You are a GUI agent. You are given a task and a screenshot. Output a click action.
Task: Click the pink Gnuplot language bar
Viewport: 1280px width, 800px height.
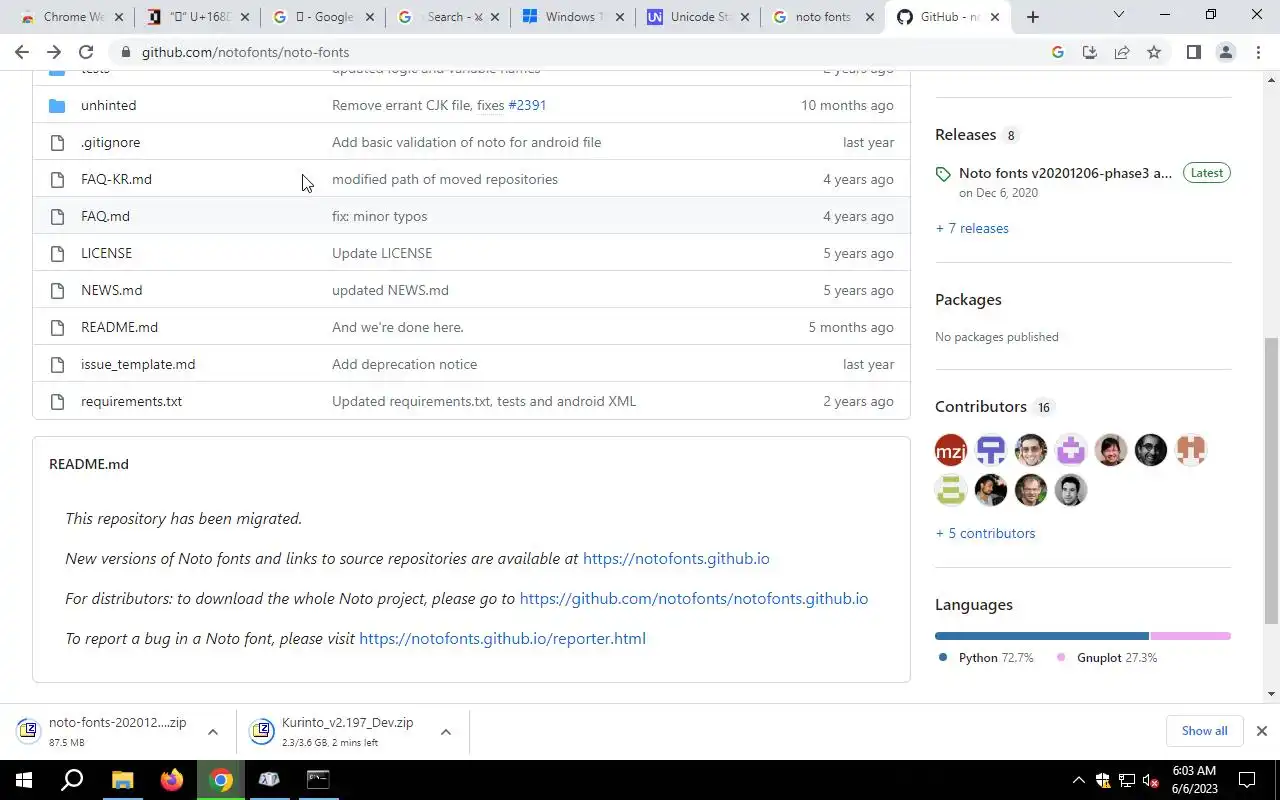[1190, 636]
